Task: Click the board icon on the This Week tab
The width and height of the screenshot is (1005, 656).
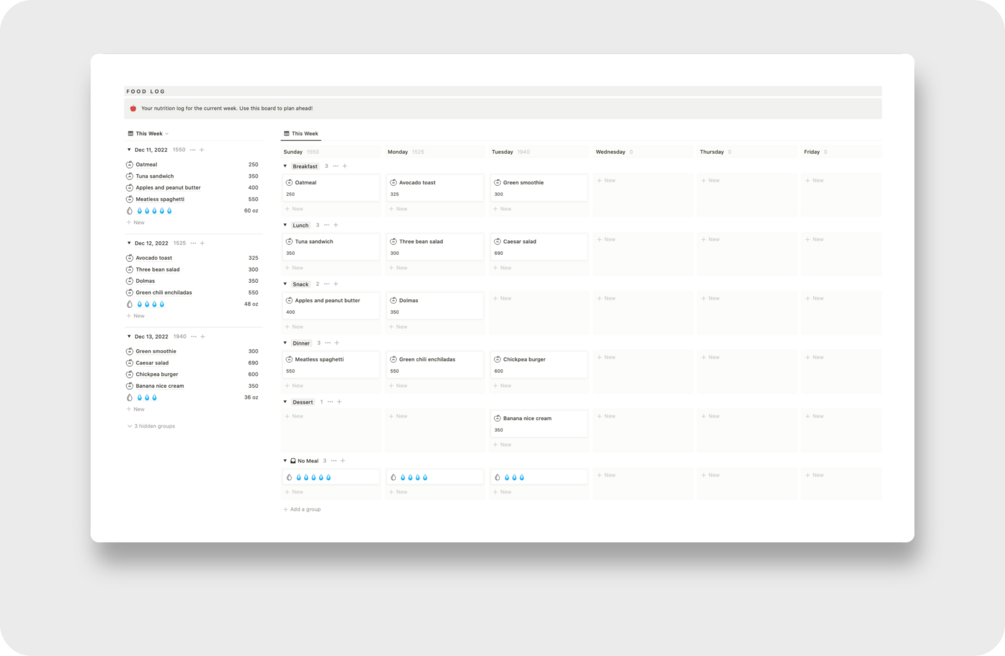Action: (287, 133)
